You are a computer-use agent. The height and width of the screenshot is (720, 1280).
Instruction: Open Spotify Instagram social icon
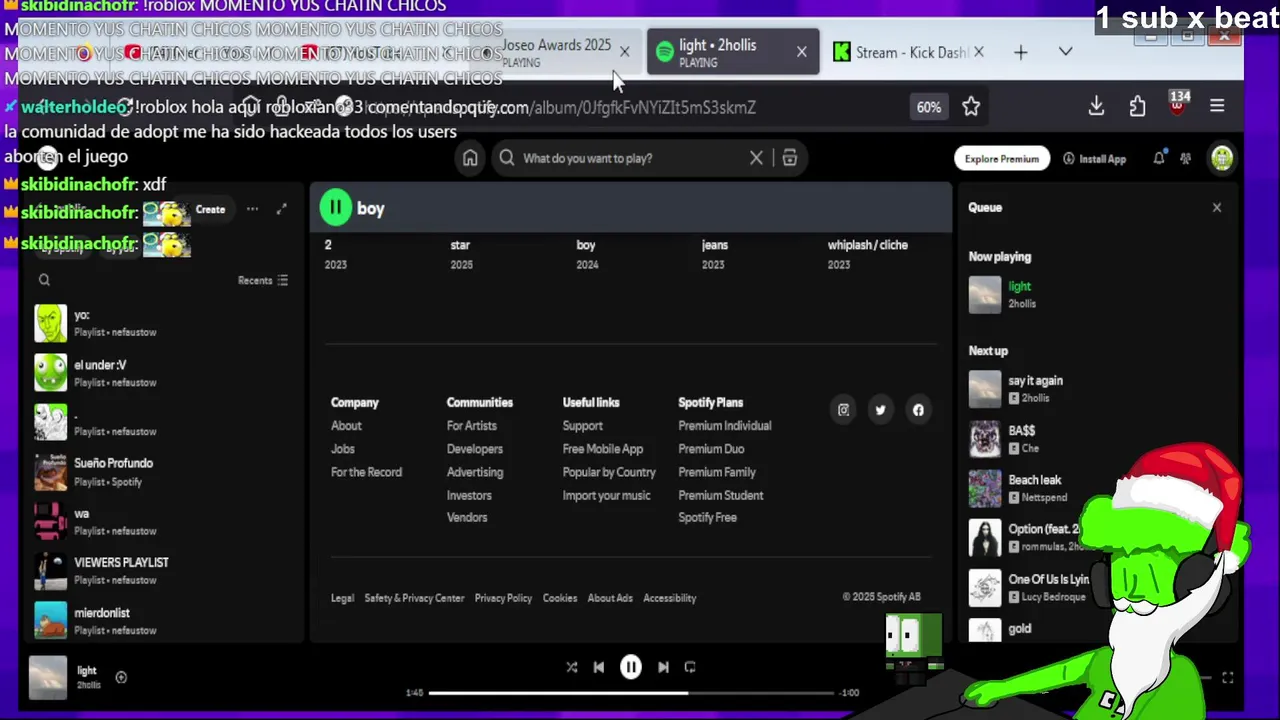point(843,410)
